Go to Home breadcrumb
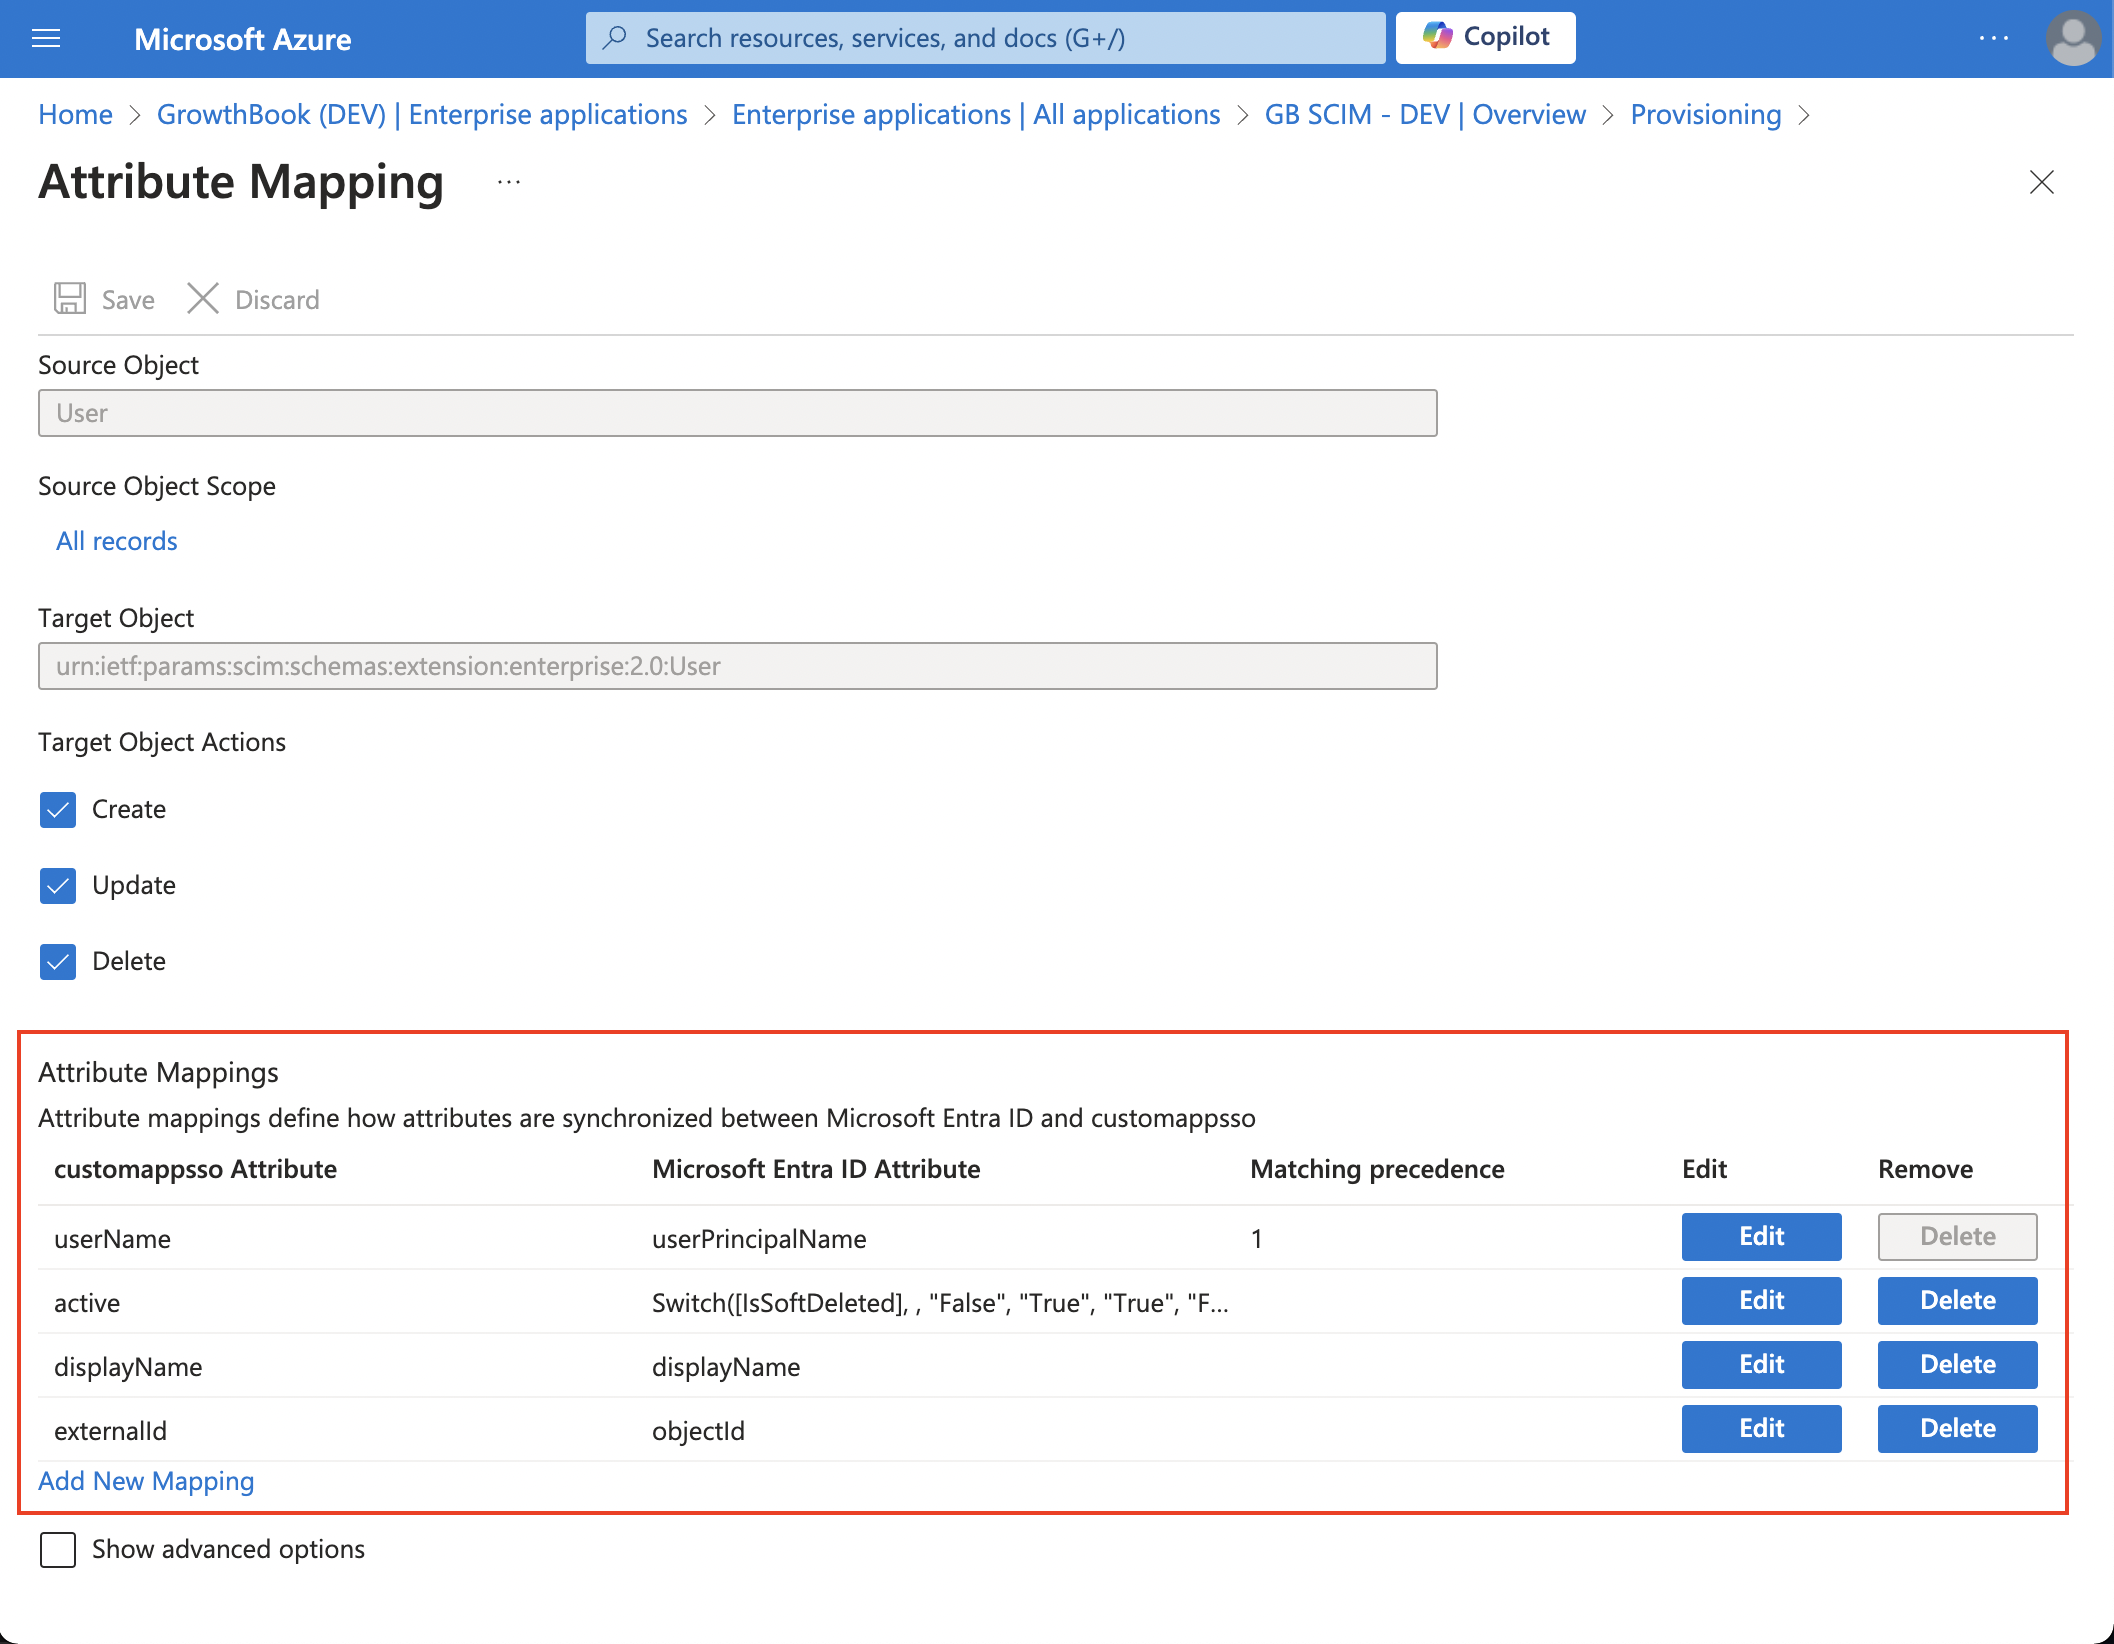 [75, 115]
